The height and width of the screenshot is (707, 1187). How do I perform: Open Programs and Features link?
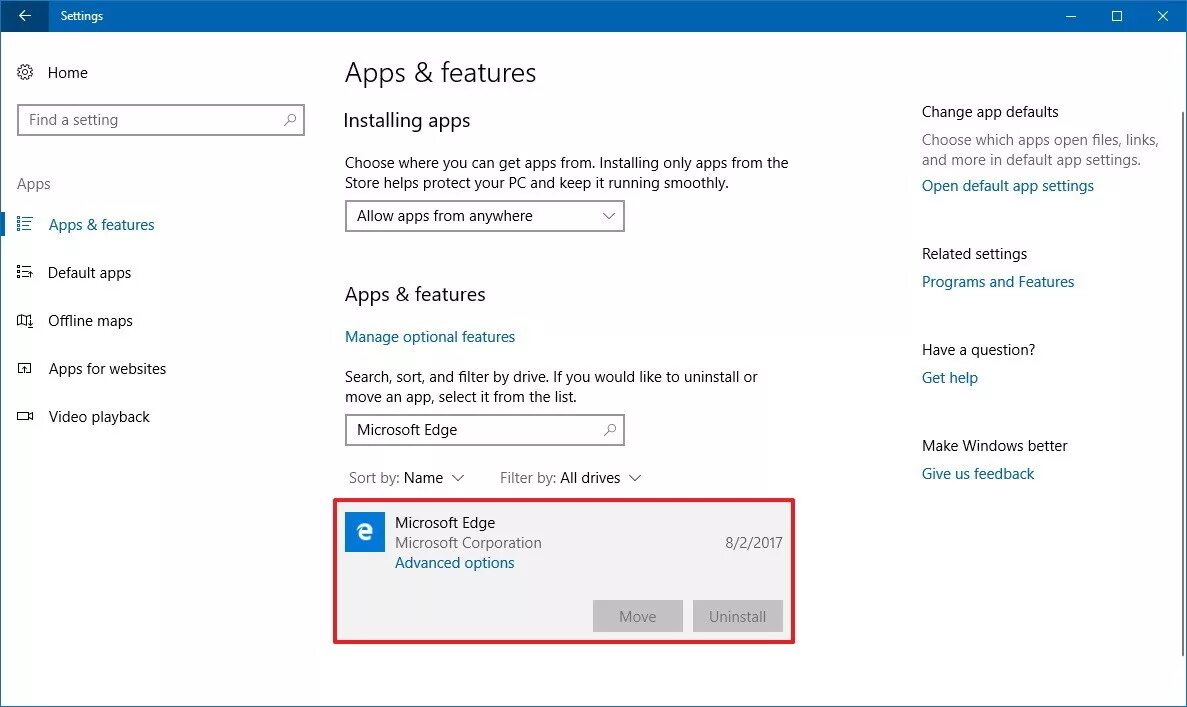[998, 282]
